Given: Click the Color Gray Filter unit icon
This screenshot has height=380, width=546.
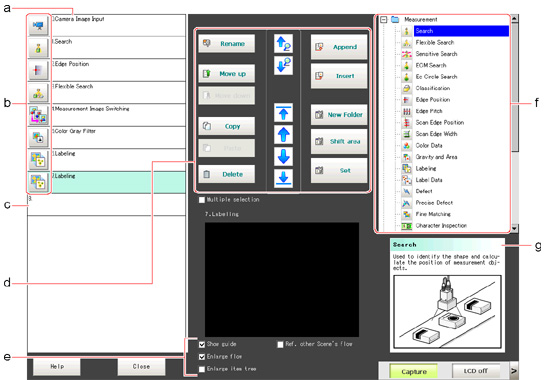Looking at the screenshot, I should 38,138.
